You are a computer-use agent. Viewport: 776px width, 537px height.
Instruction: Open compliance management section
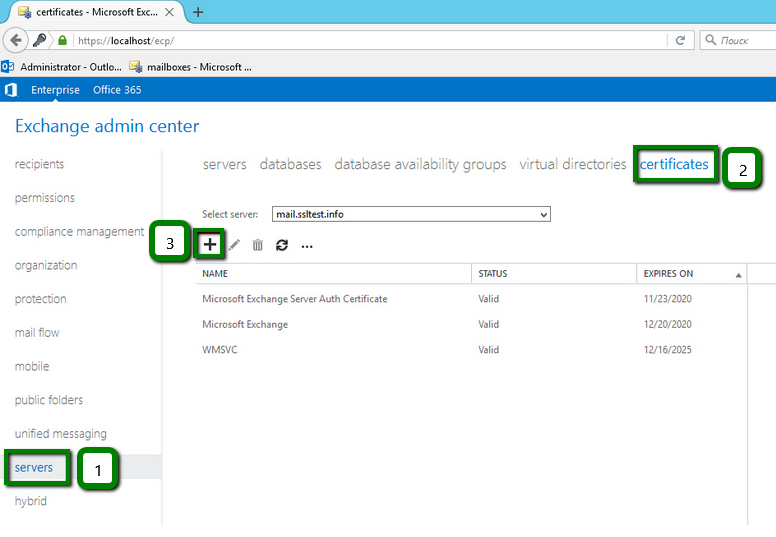tap(79, 232)
